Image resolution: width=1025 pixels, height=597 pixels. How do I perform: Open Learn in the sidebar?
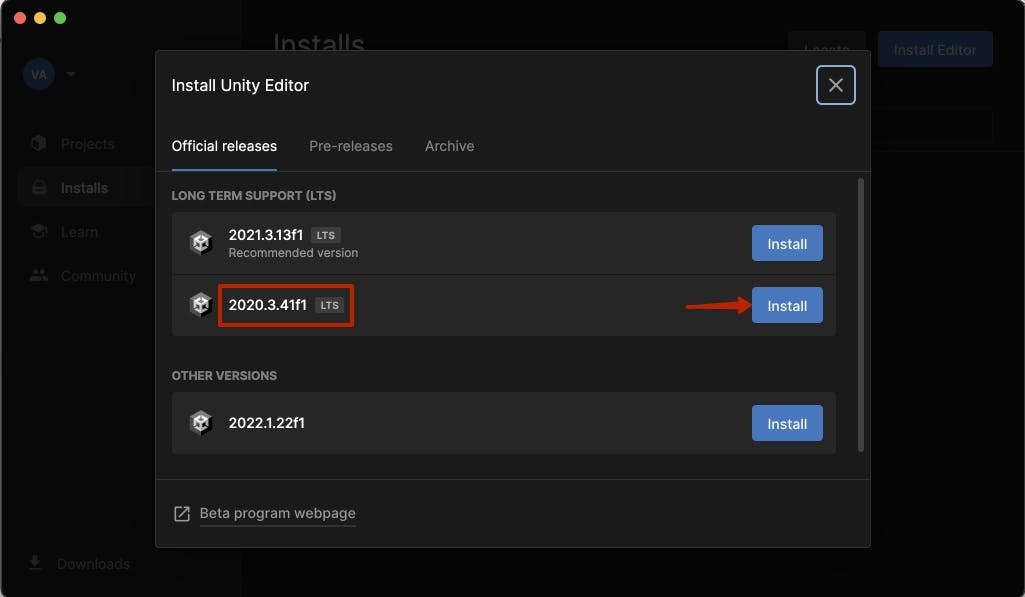pyautogui.click(x=79, y=232)
